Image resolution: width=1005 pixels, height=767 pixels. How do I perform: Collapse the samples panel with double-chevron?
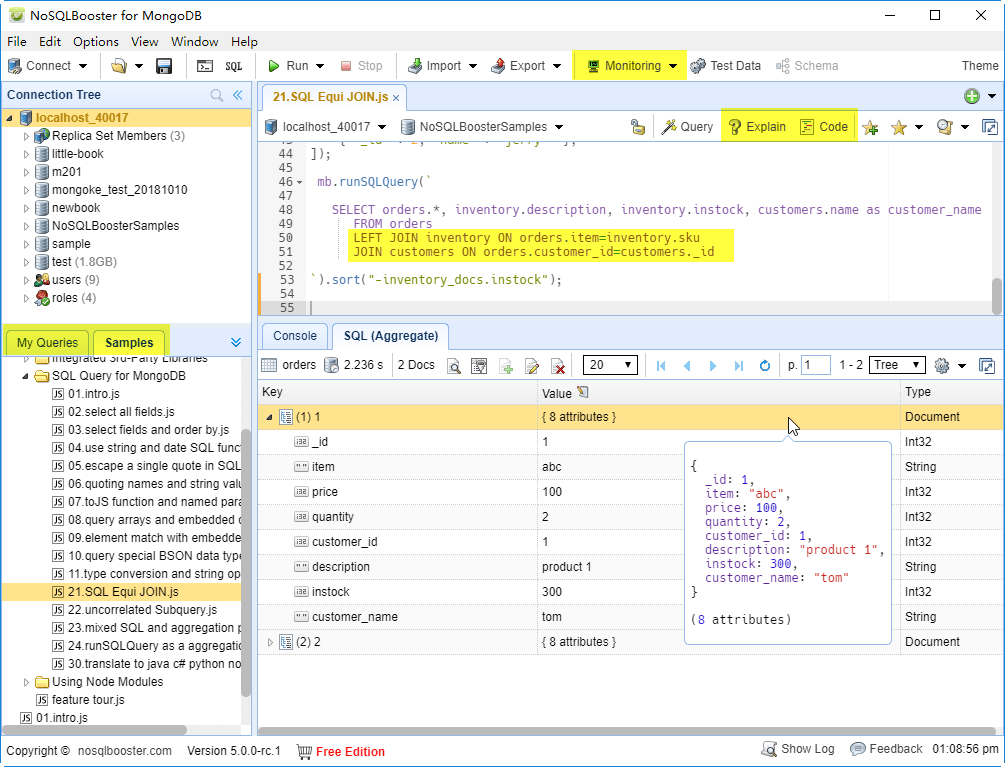pyautogui.click(x=236, y=342)
